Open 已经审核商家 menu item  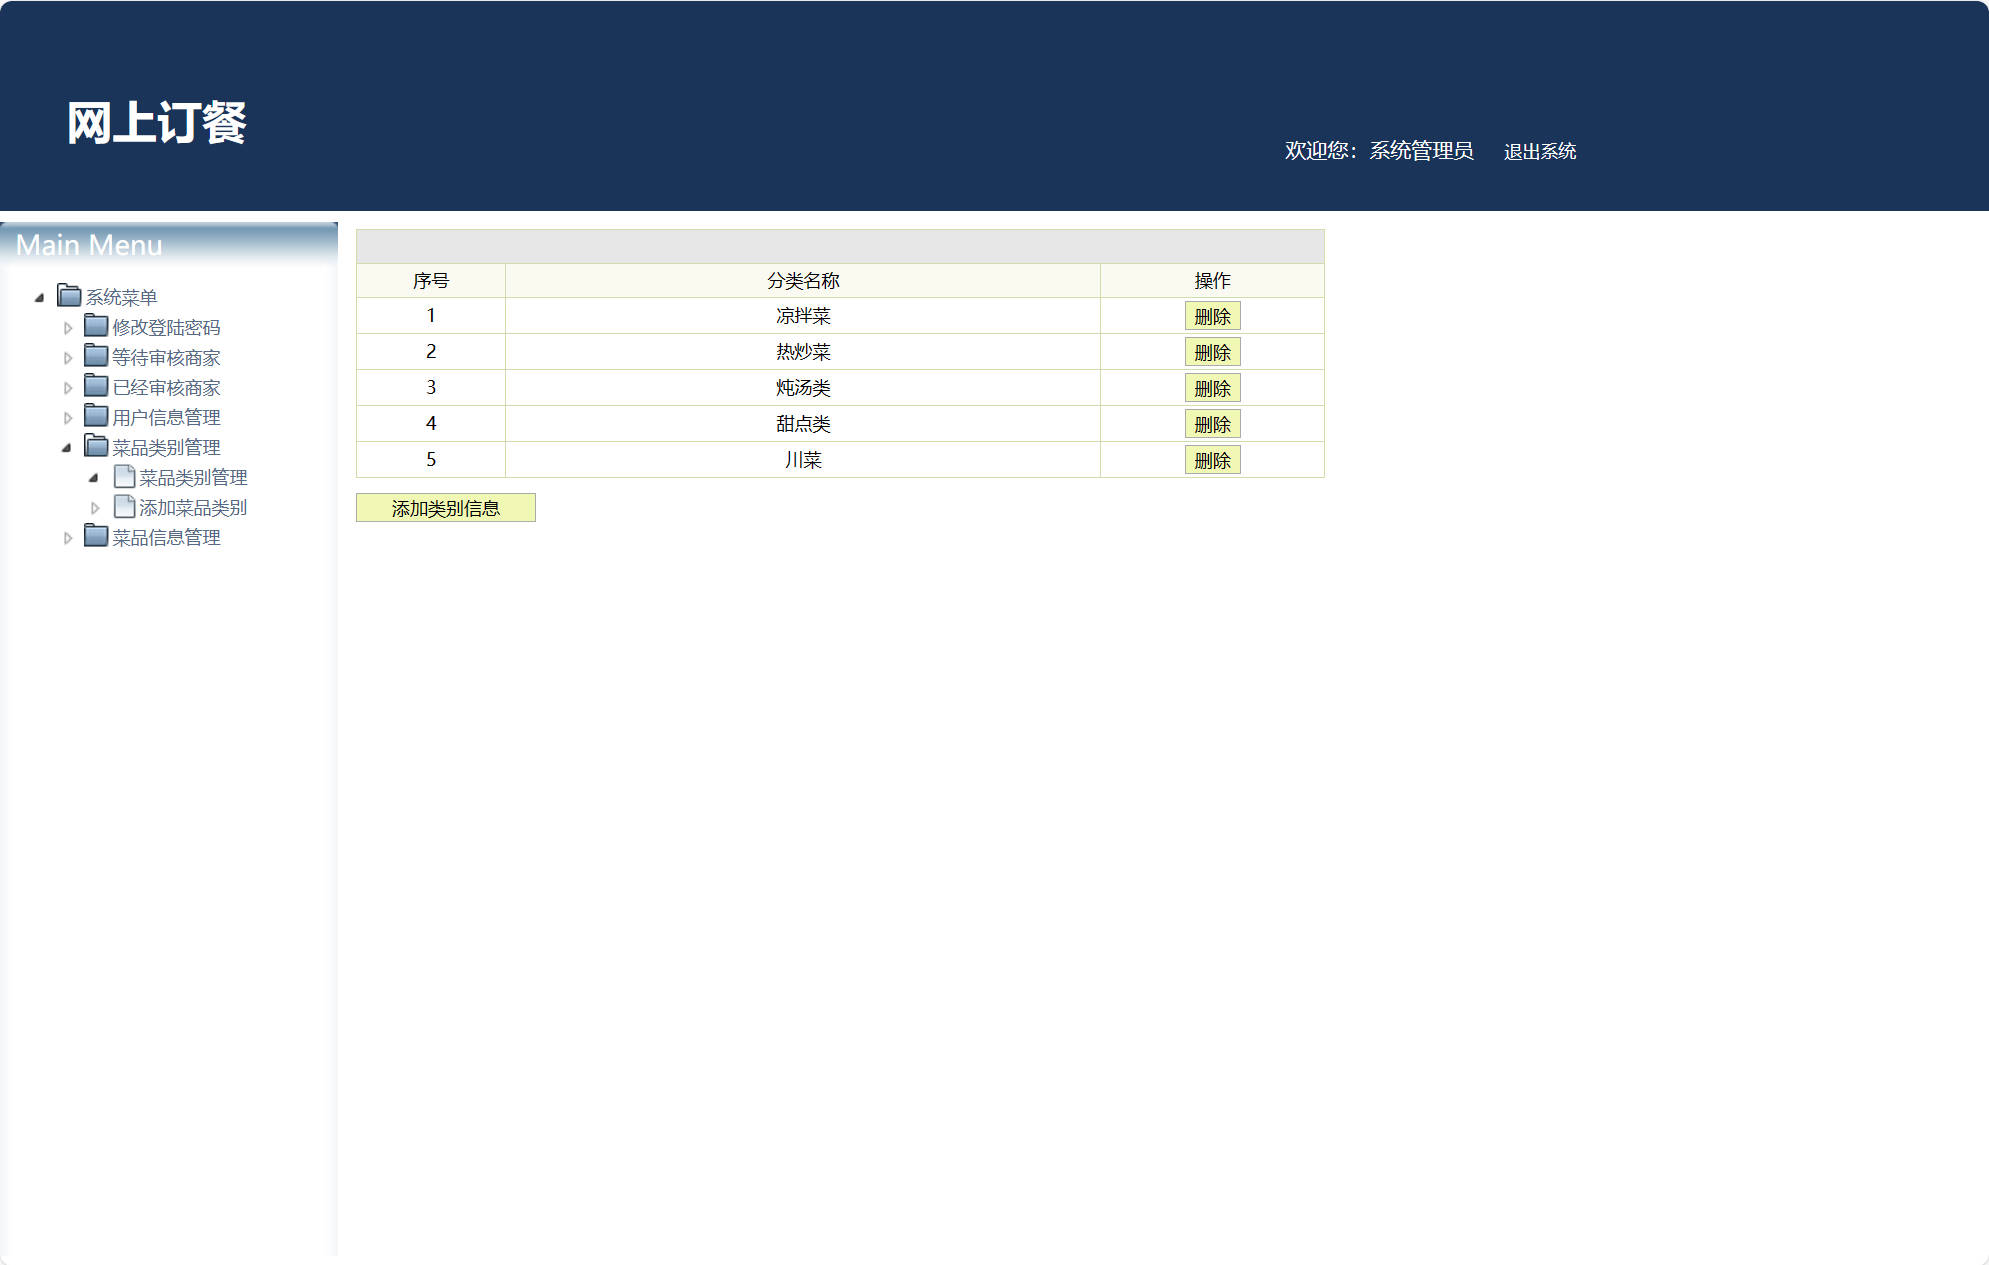pyautogui.click(x=166, y=388)
